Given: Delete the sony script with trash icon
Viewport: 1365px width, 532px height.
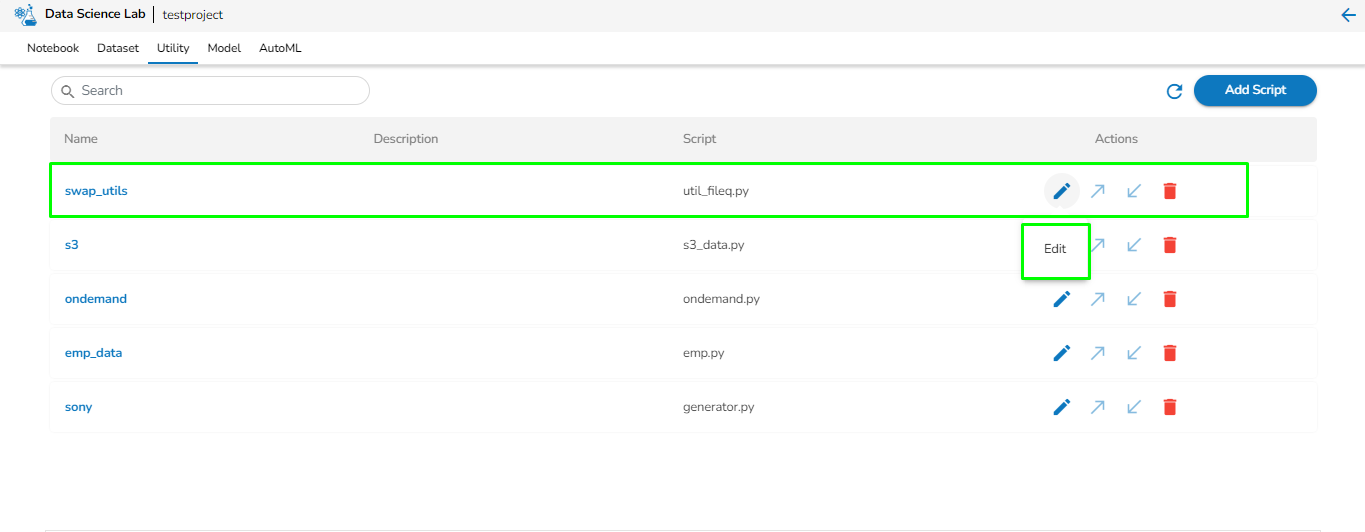Looking at the screenshot, I should tap(1170, 407).
